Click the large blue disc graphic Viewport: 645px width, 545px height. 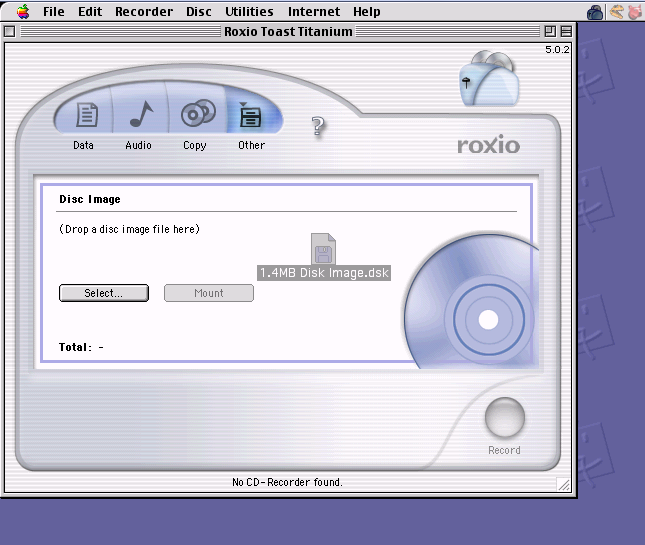coord(471,300)
